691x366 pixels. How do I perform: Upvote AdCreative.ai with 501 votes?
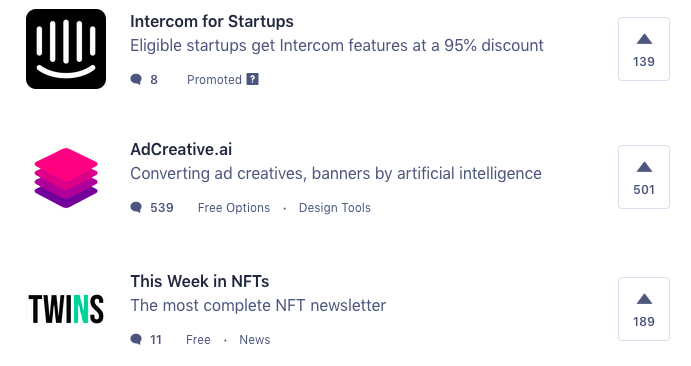[x=644, y=177]
